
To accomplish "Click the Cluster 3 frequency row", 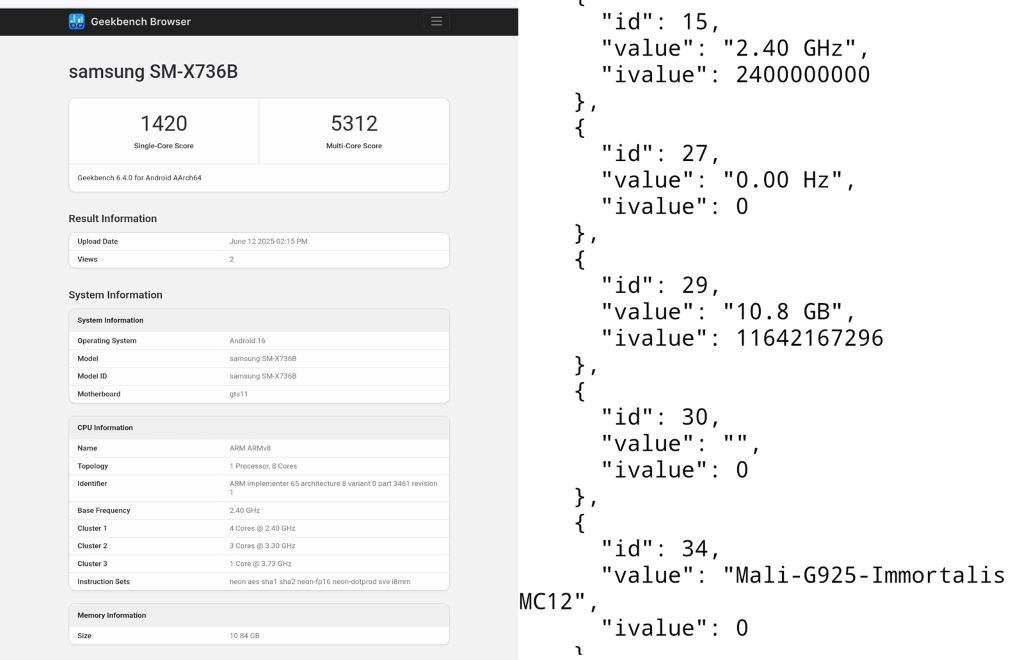I will (259, 563).
